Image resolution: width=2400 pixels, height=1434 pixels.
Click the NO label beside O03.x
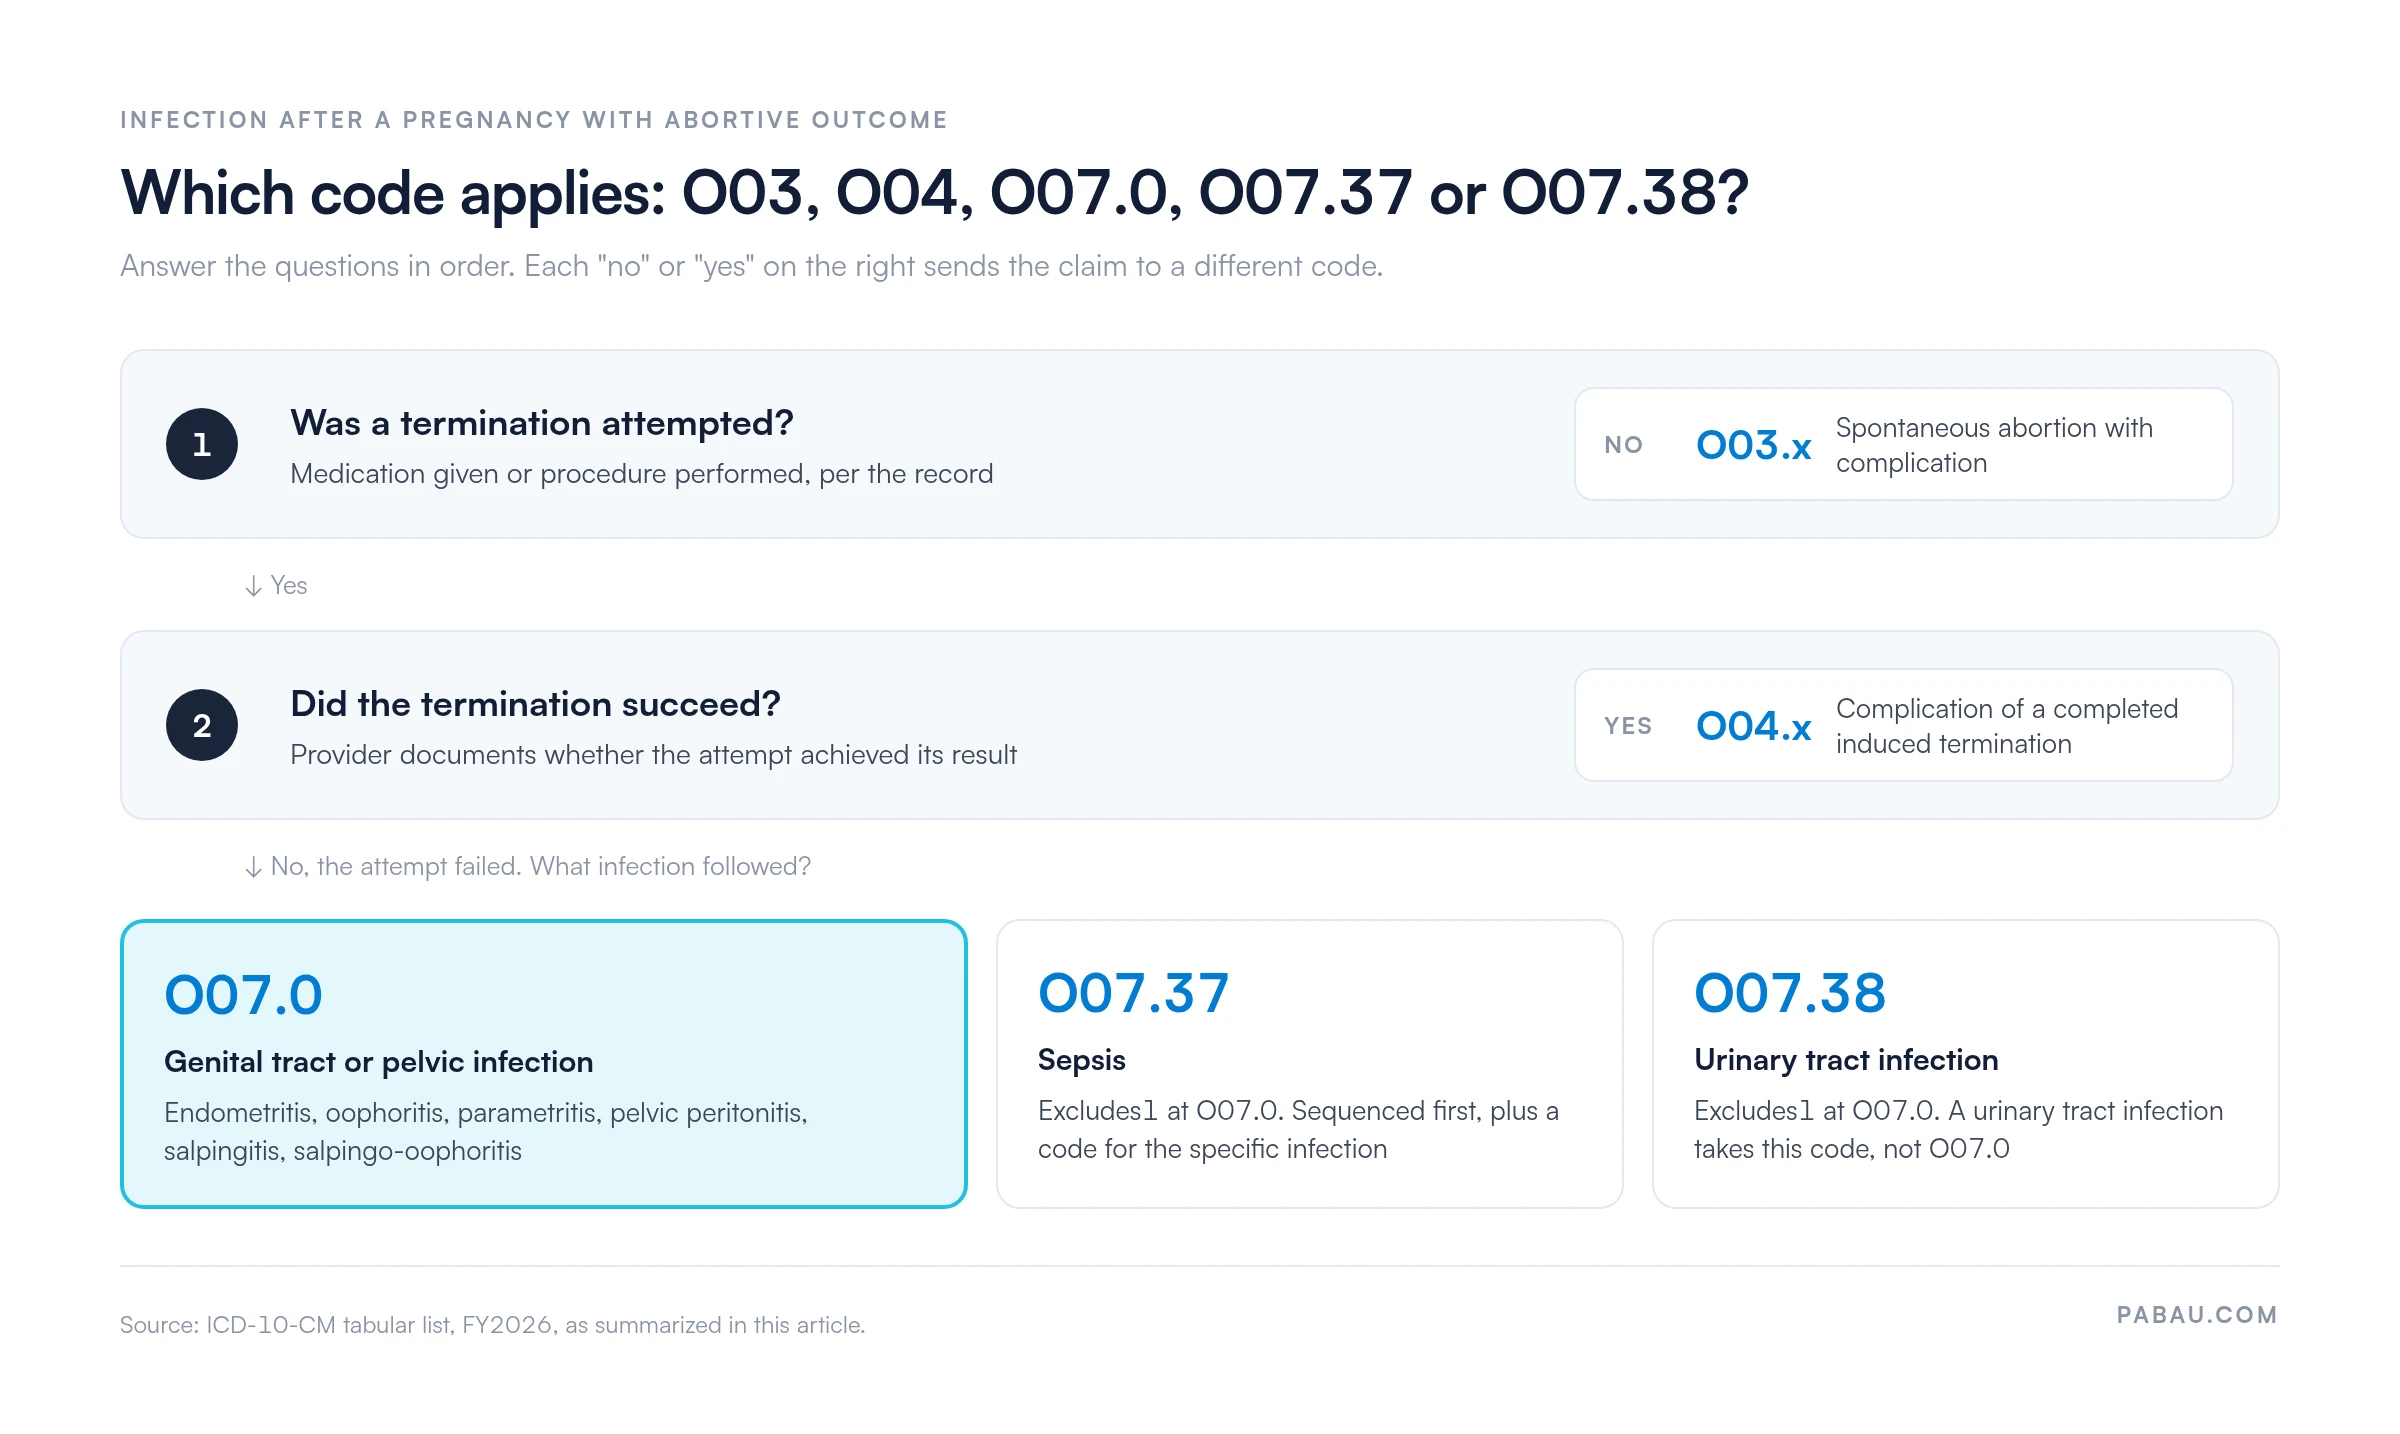[x=1624, y=445]
